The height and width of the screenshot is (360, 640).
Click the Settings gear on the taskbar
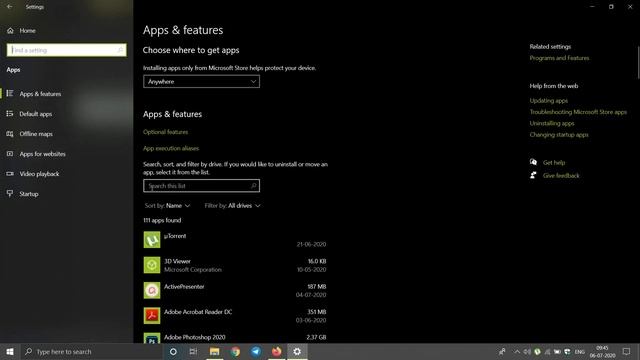[x=297, y=351]
